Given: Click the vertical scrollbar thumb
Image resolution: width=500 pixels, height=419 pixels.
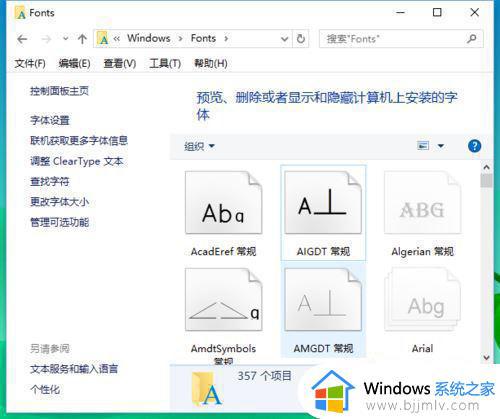Looking at the screenshot, I should (486, 181).
